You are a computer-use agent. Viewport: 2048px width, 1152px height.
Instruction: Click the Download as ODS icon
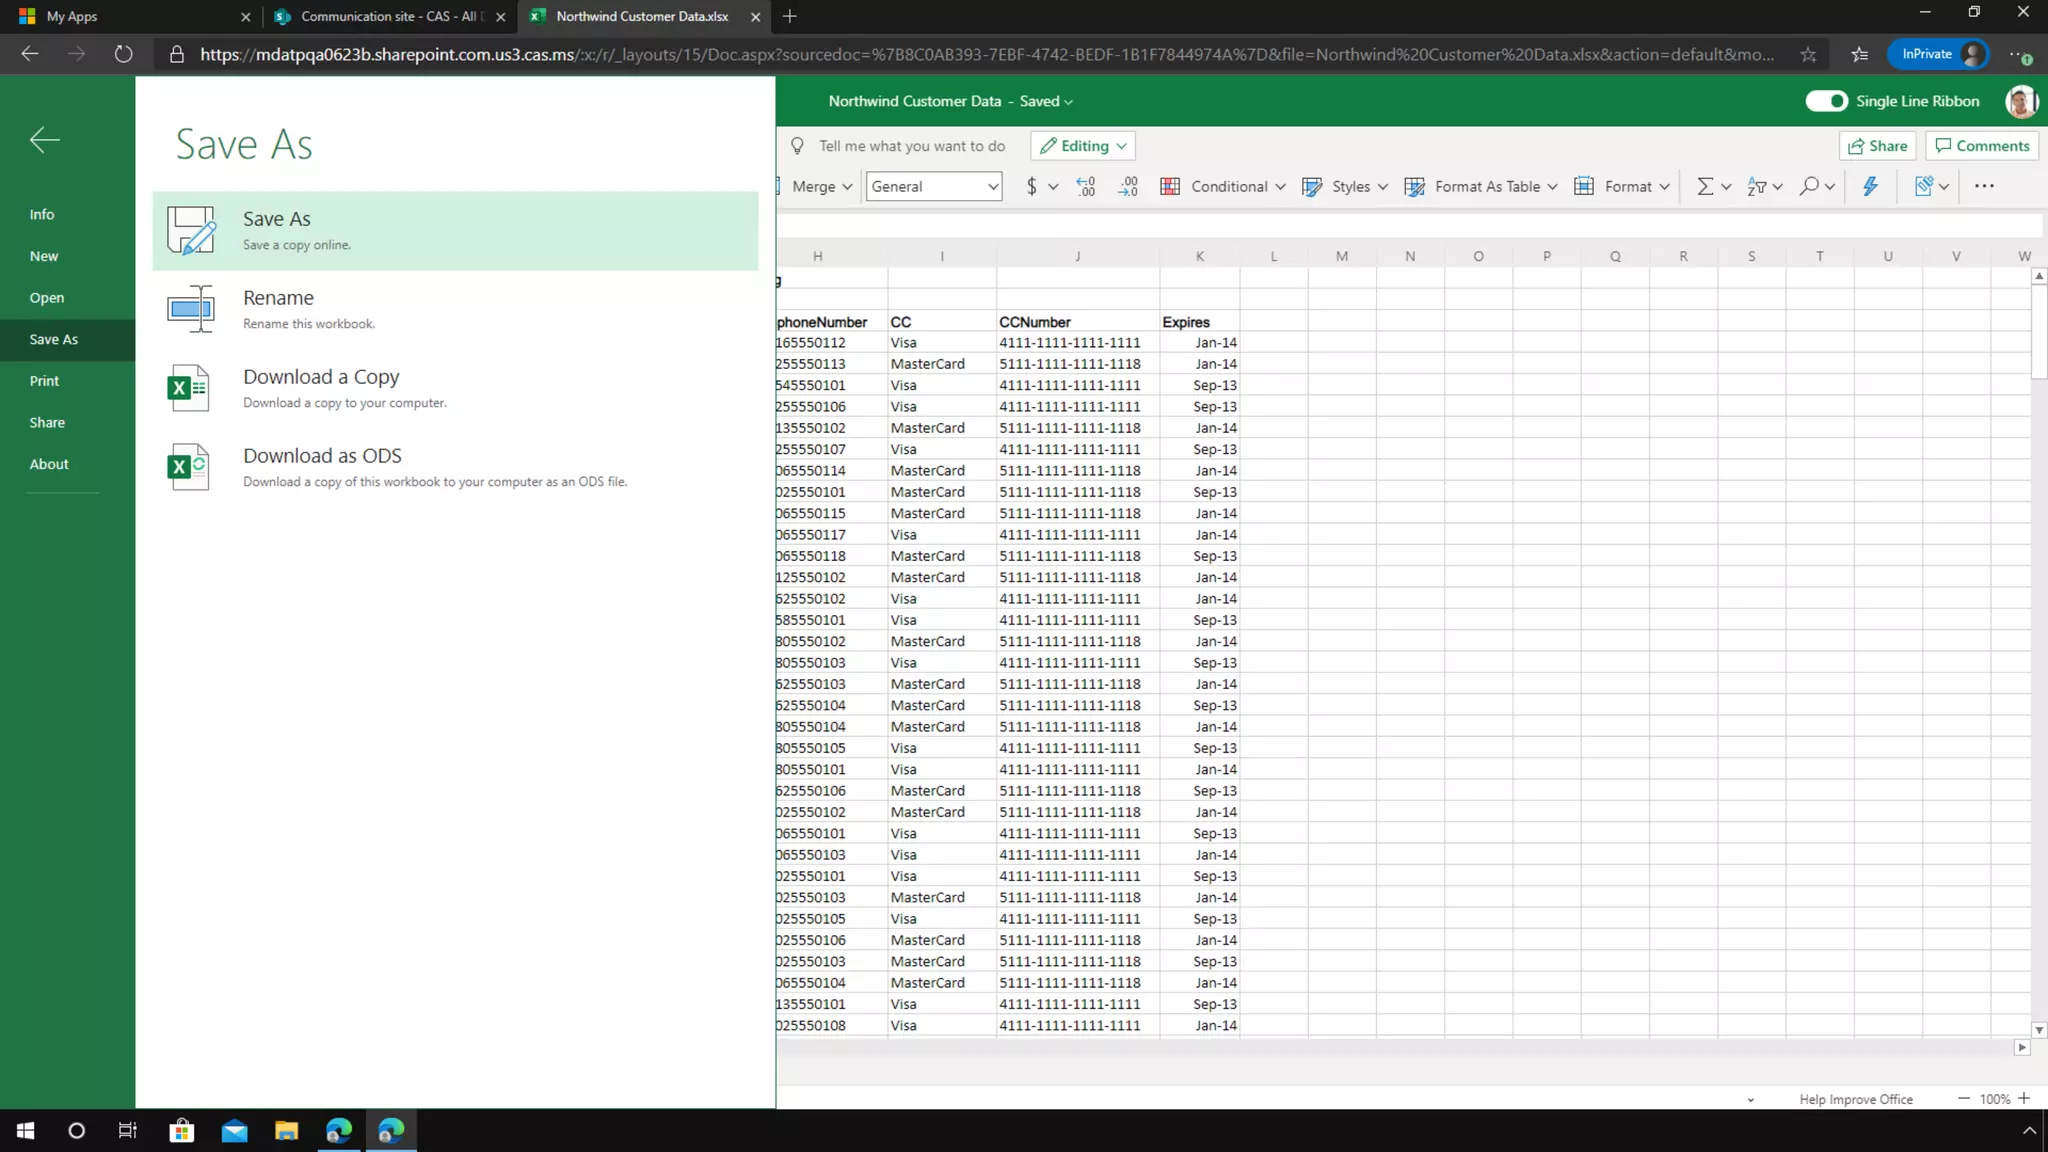pyautogui.click(x=188, y=467)
